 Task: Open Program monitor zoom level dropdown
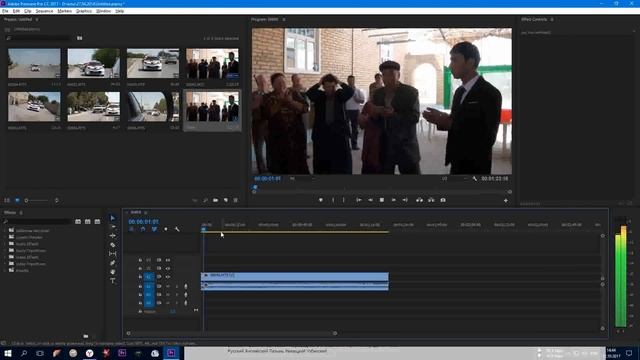(x=303, y=179)
